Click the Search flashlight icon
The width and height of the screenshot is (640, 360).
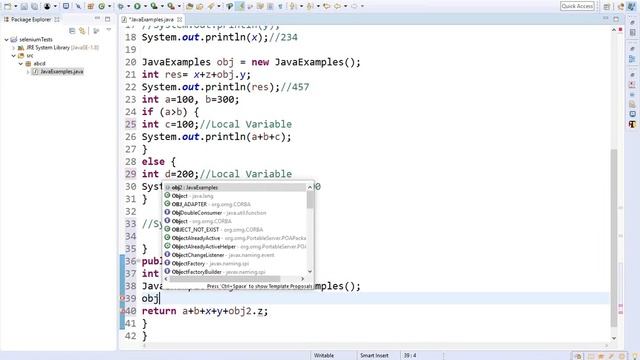211,6
